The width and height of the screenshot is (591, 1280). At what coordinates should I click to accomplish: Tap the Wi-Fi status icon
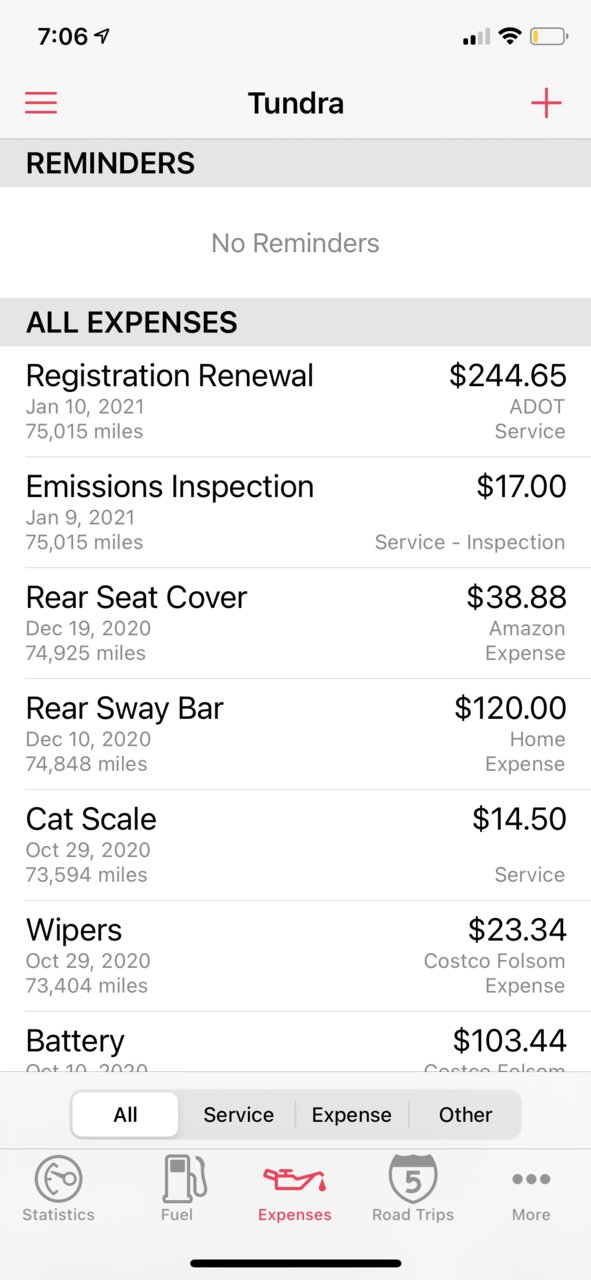point(510,37)
